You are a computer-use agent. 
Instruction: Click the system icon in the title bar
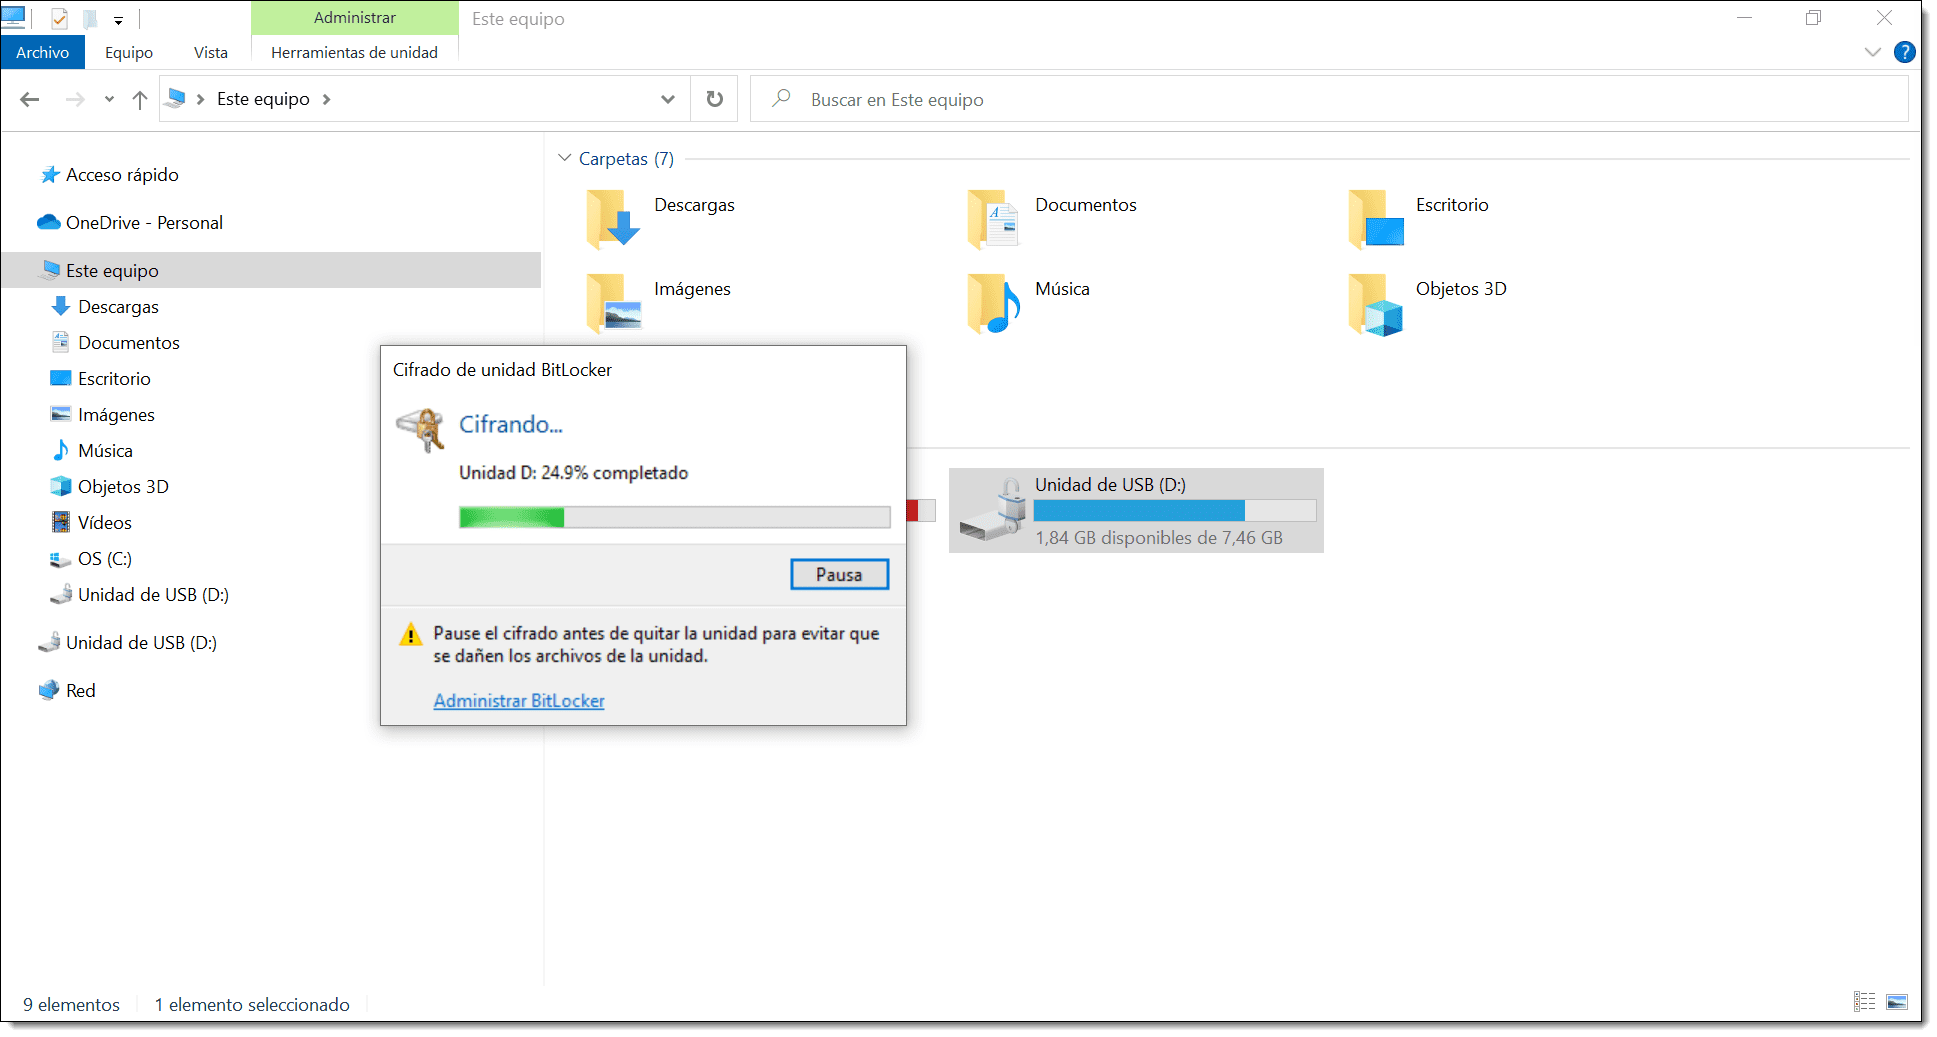[14, 17]
